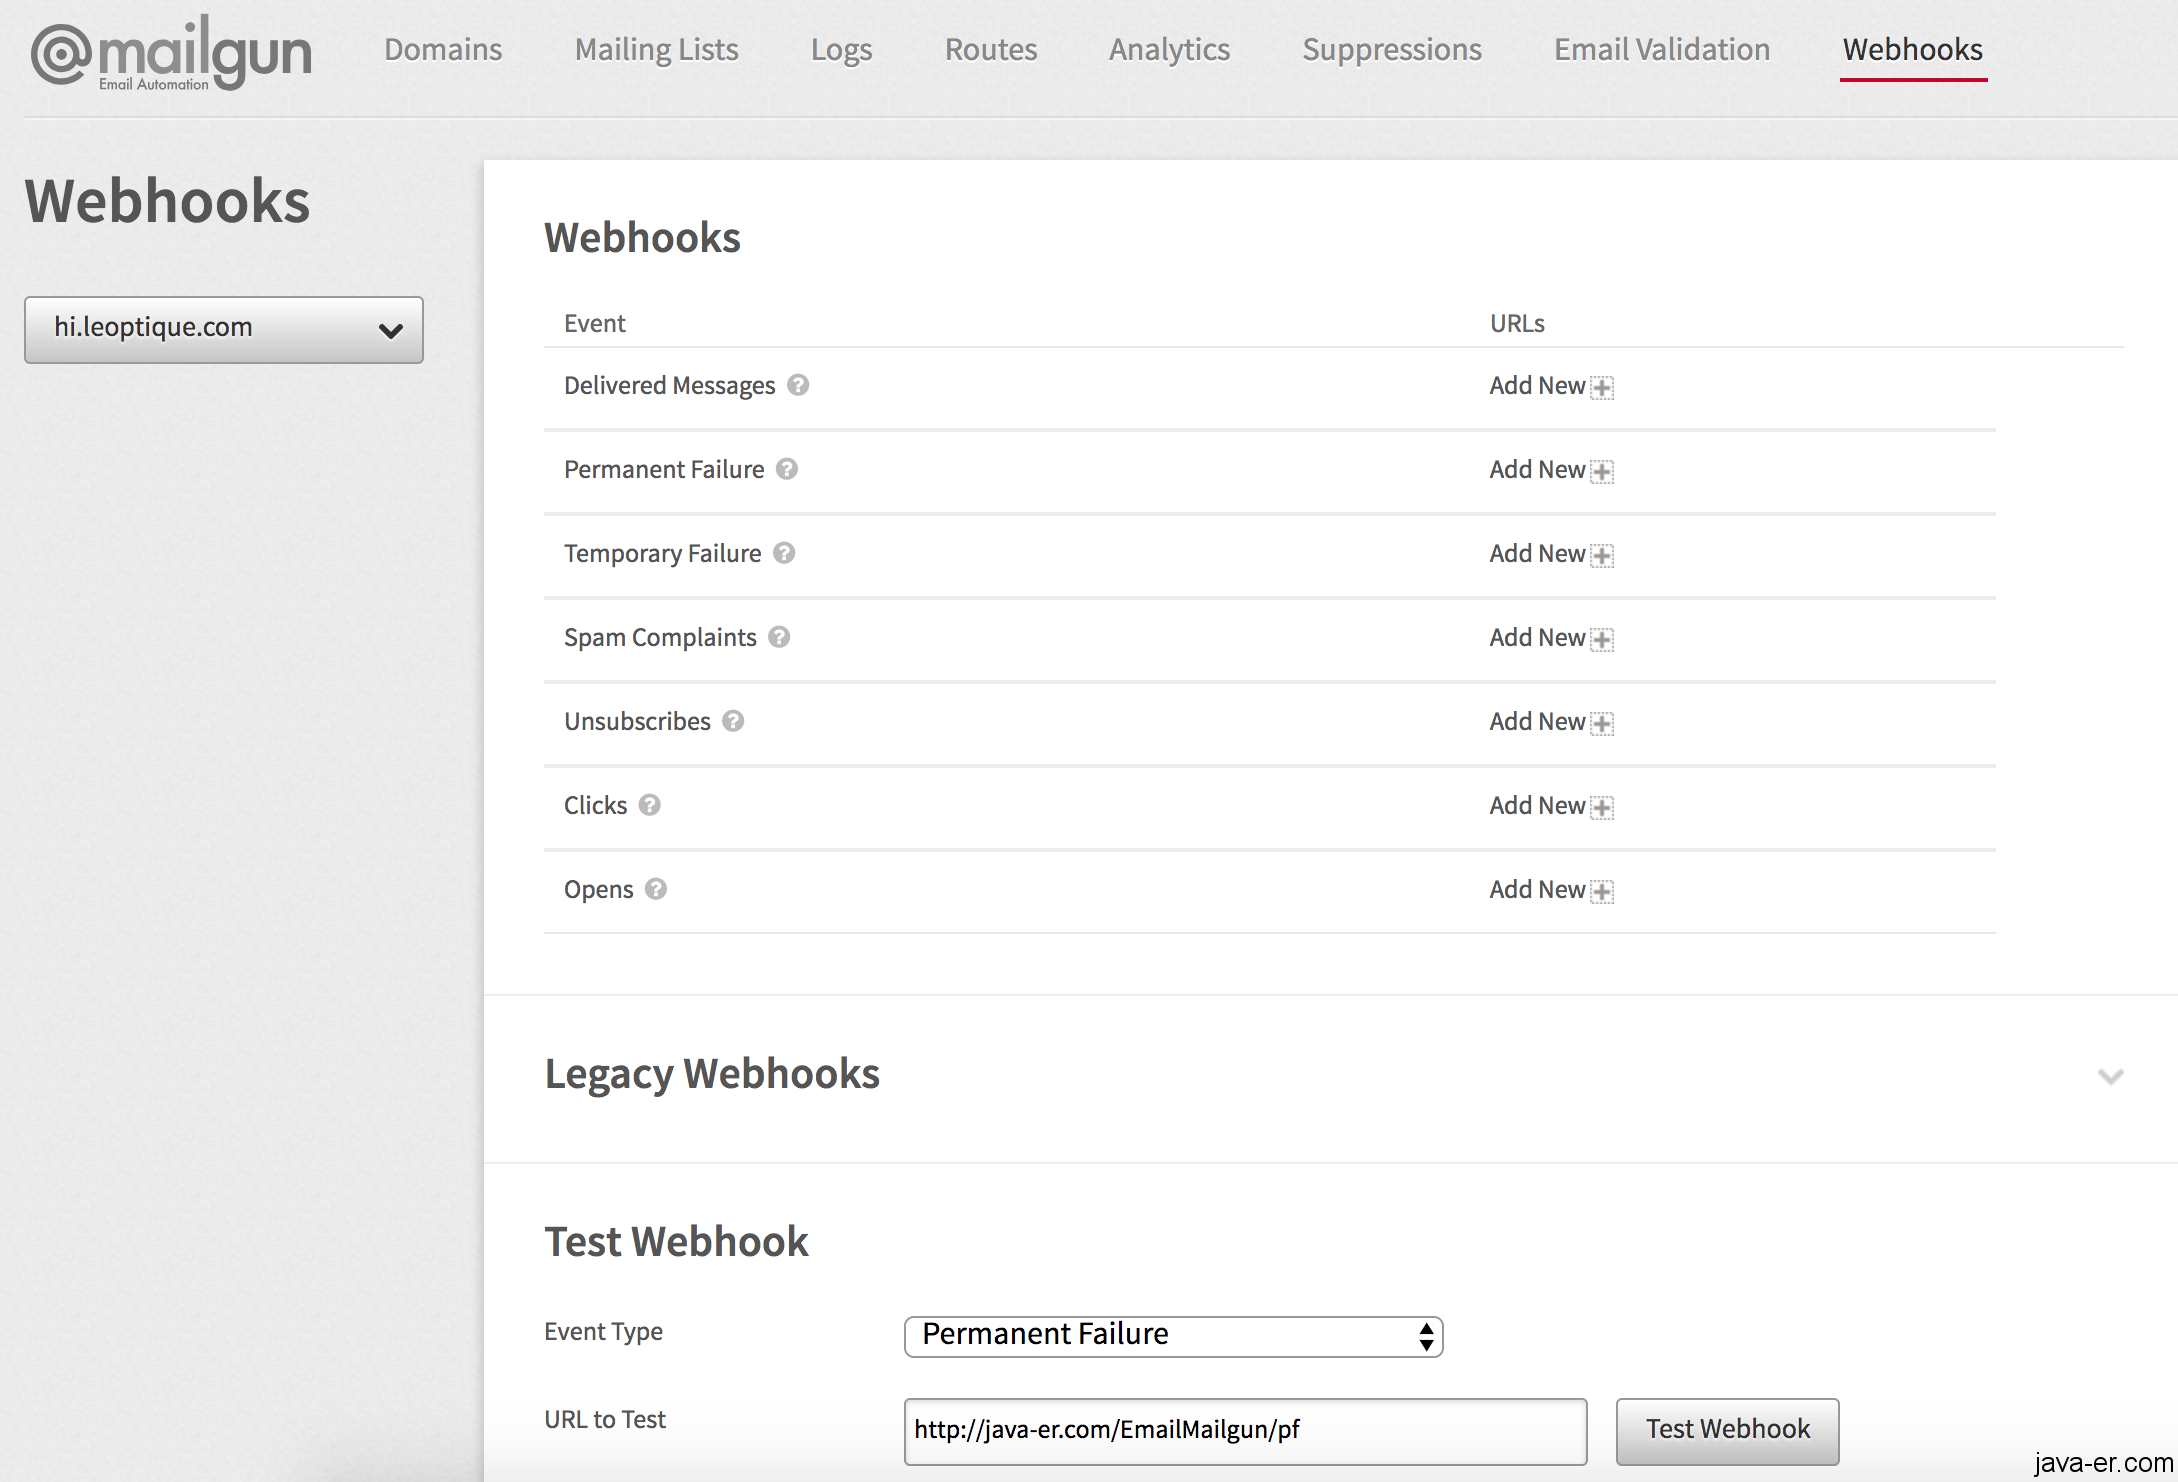Click the URL to Test label
2178x1482 pixels.
tap(605, 1419)
